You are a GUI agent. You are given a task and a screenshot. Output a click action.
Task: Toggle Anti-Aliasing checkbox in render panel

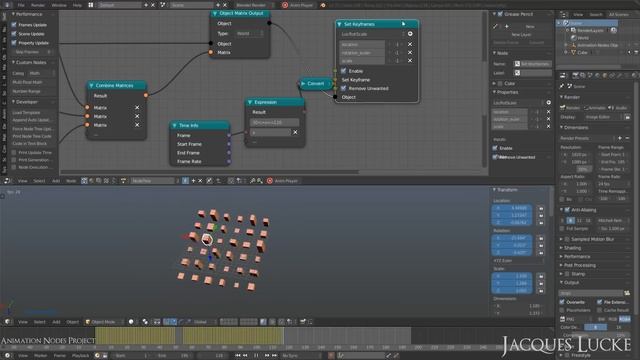click(x=567, y=210)
